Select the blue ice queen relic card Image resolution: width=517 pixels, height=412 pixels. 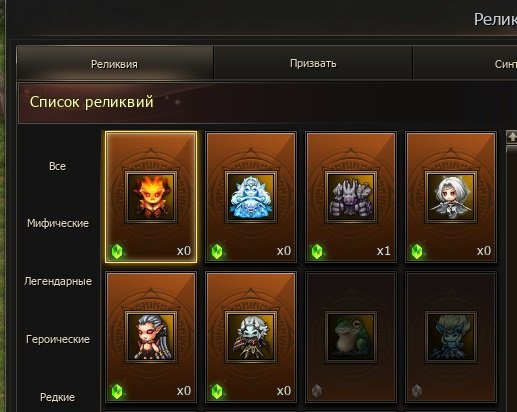click(251, 197)
